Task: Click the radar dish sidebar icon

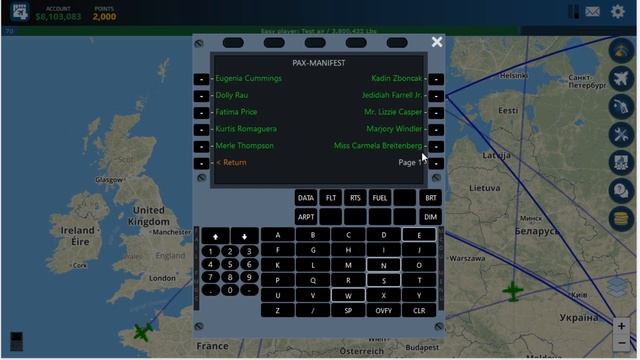Action: [621, 50]
